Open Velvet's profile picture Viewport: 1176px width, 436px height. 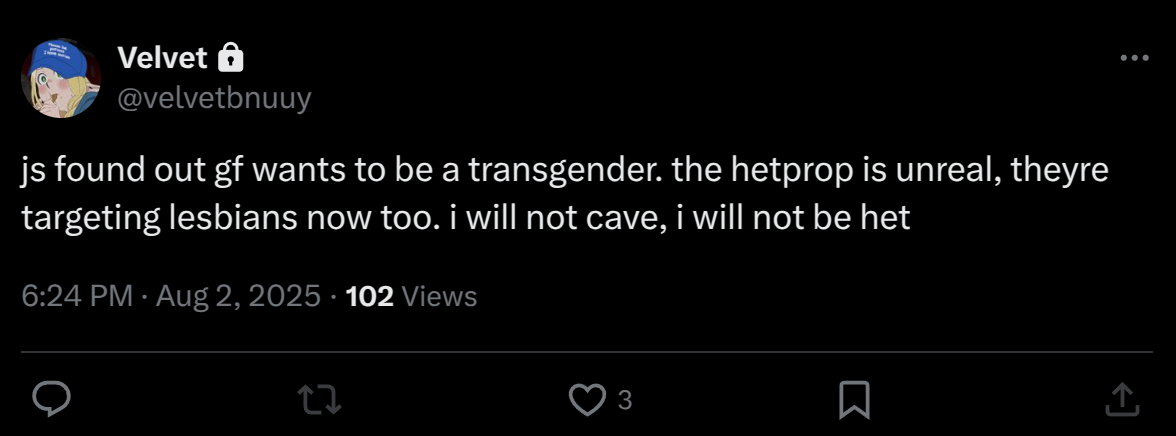(x=61, y=78)
